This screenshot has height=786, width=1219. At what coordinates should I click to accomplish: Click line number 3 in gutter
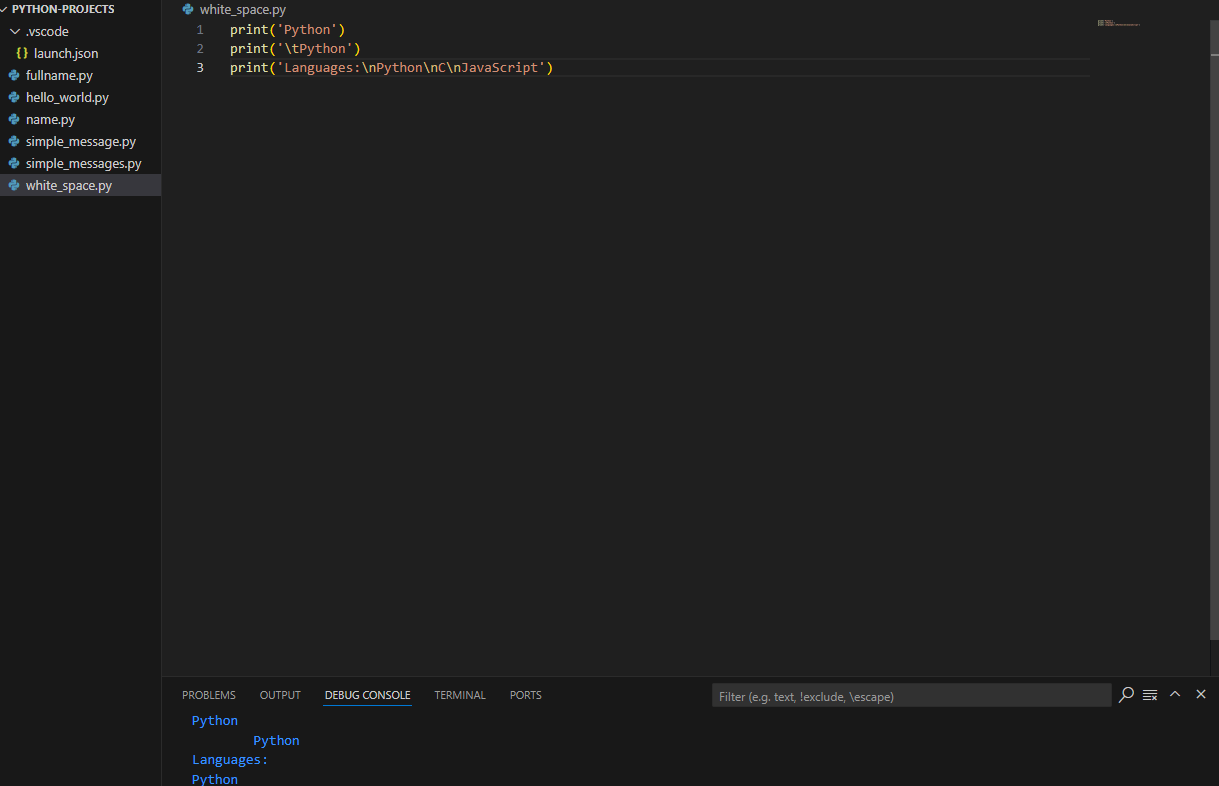(200, 68)
